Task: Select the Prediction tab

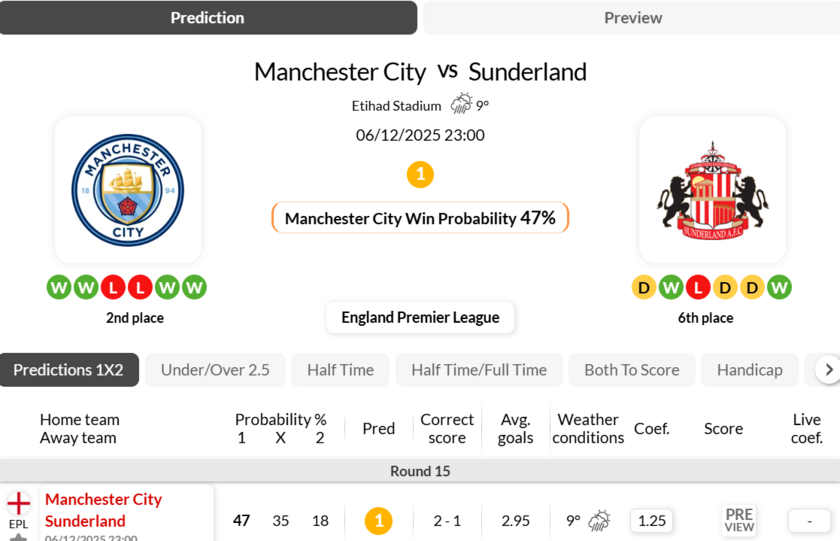Action: (x=208, y=18)
